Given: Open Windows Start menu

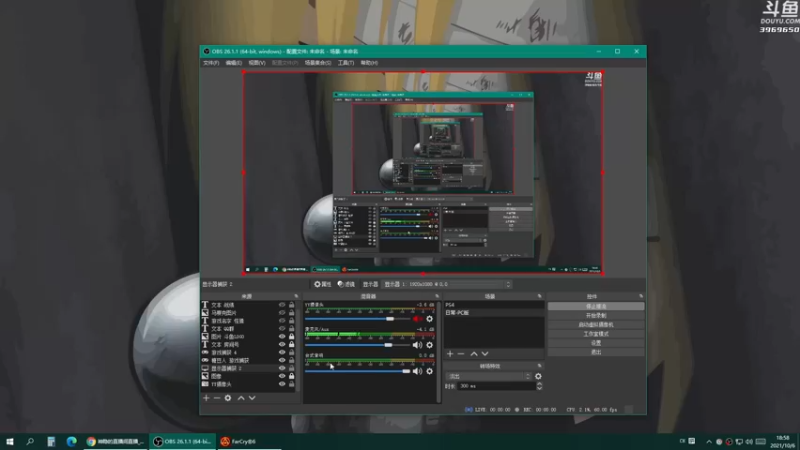Looking at the screenshot, I should [9, 441].
